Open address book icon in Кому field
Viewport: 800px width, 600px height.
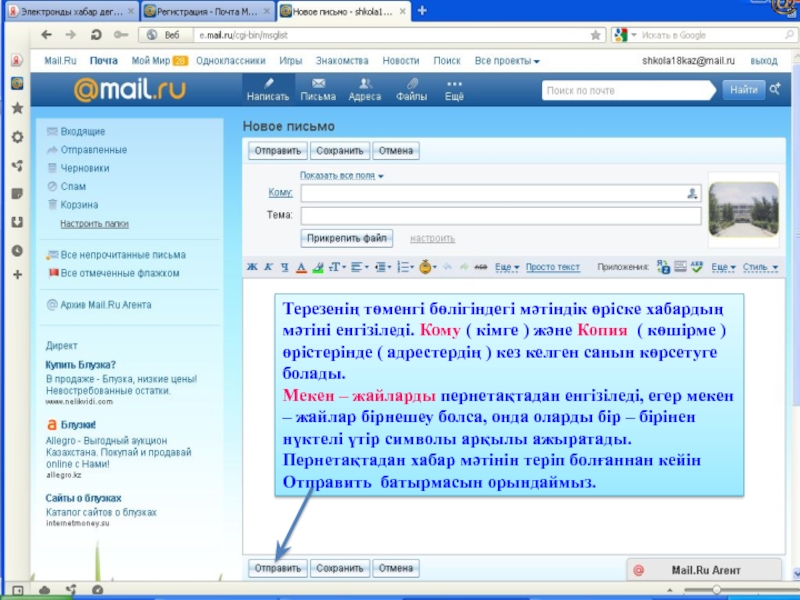coord(691,194)
